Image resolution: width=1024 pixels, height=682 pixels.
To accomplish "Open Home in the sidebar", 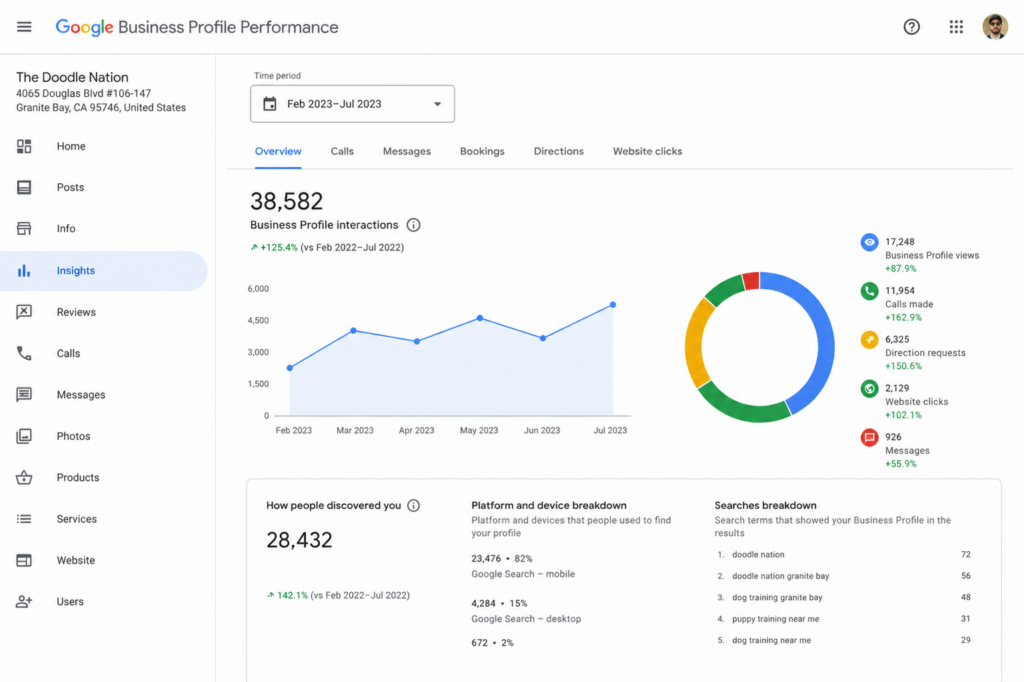I will [x=104, y=146].
